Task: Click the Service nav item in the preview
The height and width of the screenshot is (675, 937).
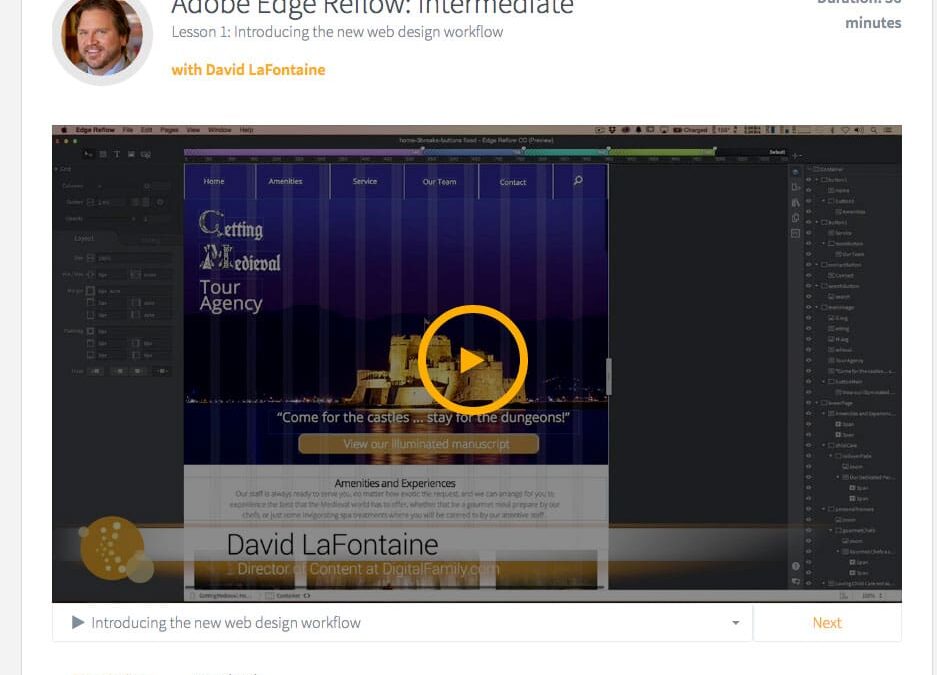Action: (365, 182)
